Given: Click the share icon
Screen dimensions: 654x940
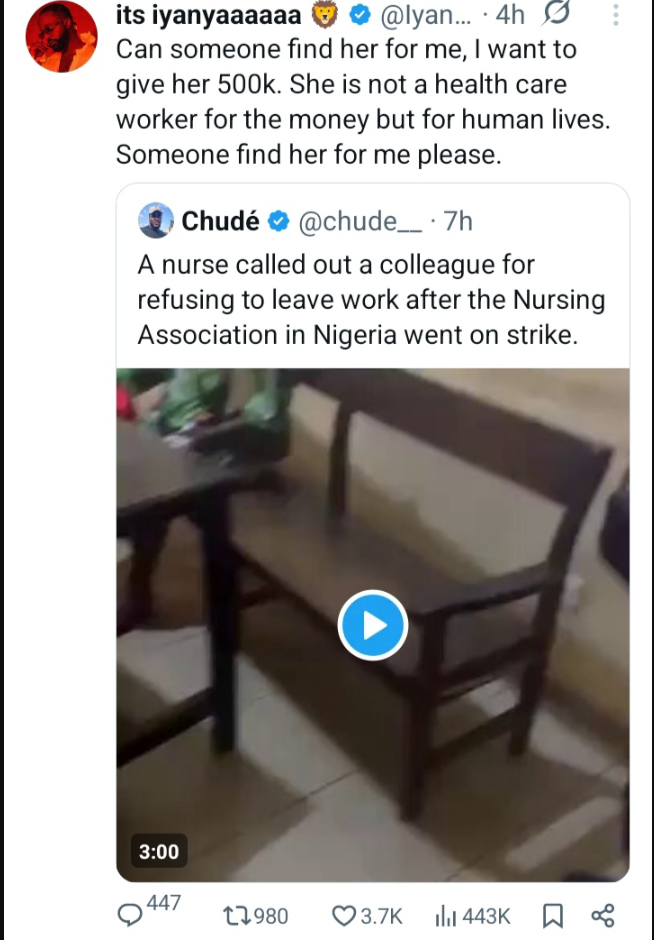Looking at the screenshot, I should [x=602, y=915].
